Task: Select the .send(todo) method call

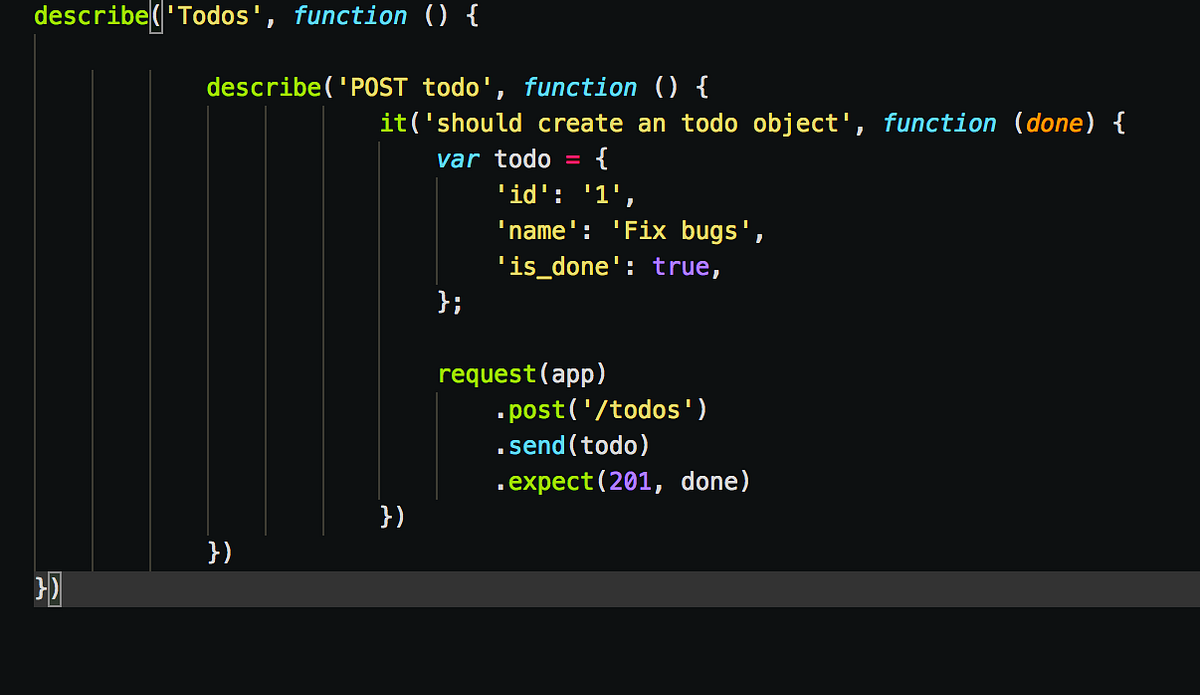Action: 573,445
